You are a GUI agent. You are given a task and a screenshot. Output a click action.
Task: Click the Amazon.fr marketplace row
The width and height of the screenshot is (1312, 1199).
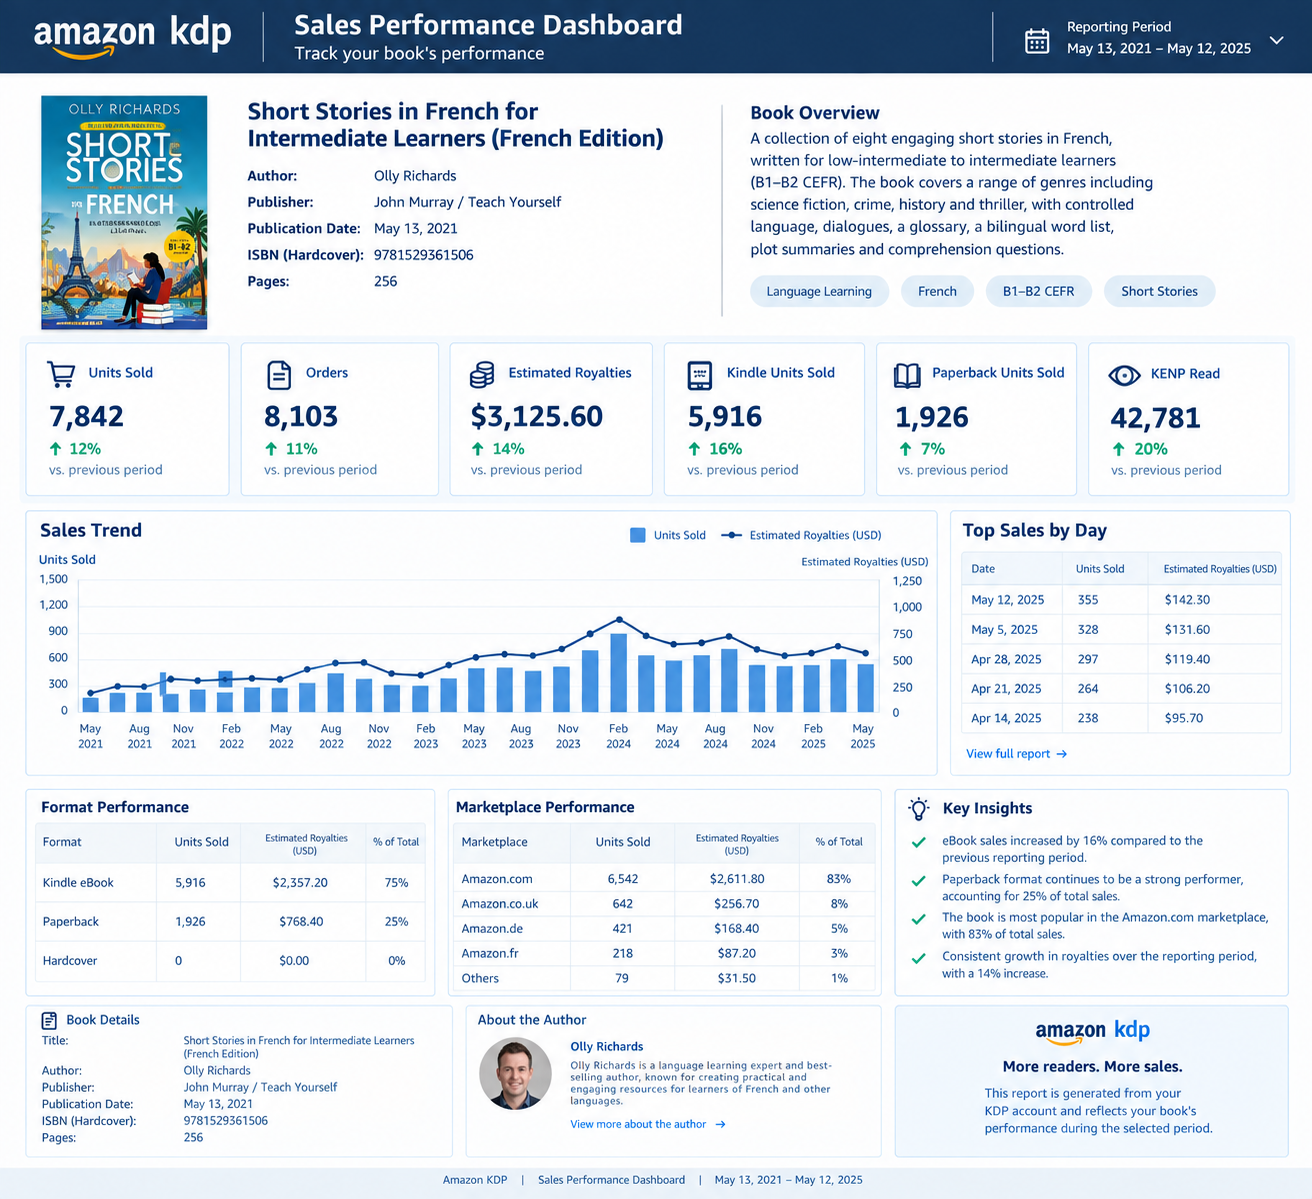pyautogui.click(x=665, y=954)
